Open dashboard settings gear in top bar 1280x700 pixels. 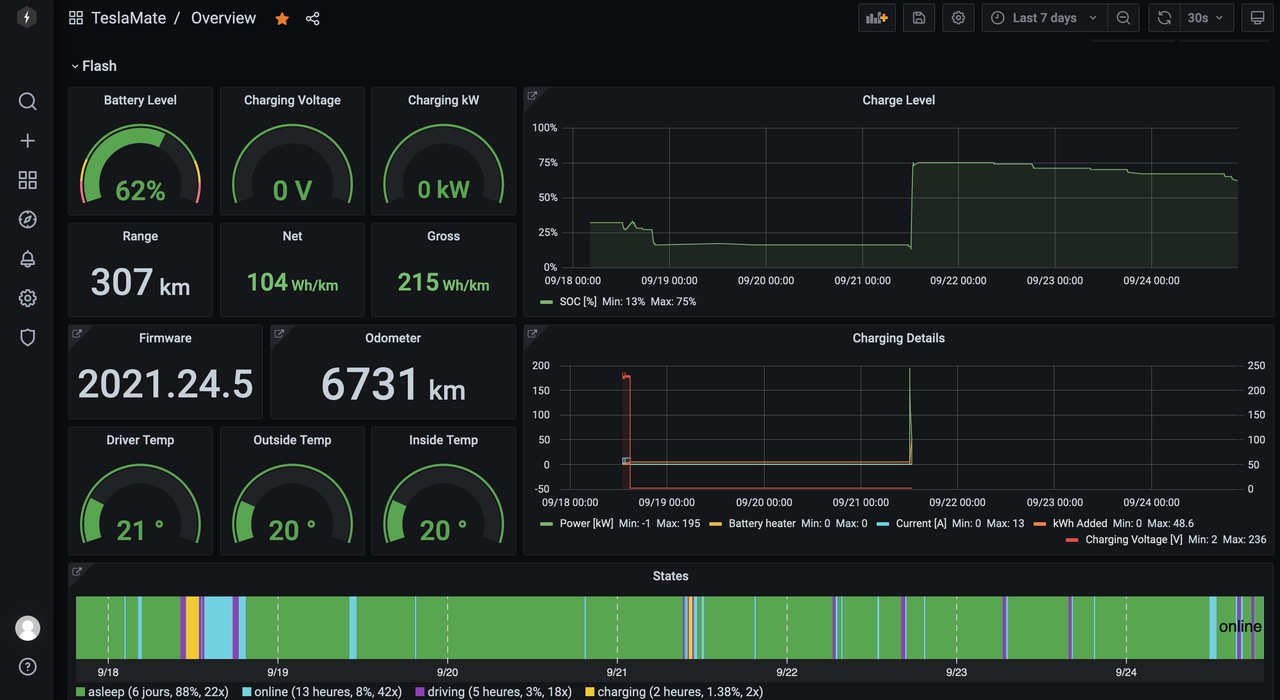pos(958,18)
